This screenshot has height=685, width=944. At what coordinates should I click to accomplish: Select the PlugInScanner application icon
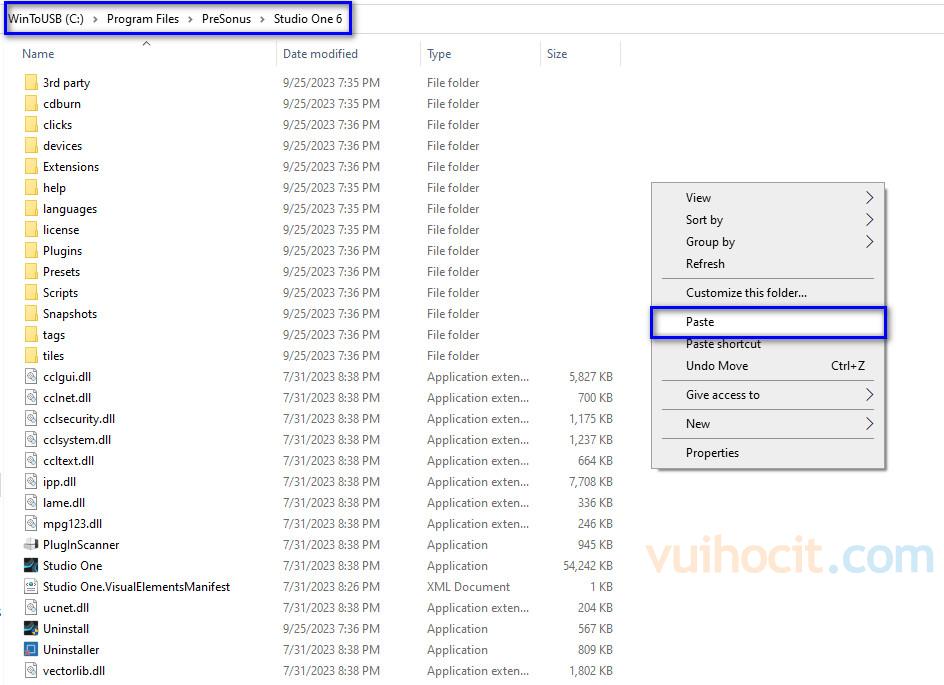[x=31, y=545]
